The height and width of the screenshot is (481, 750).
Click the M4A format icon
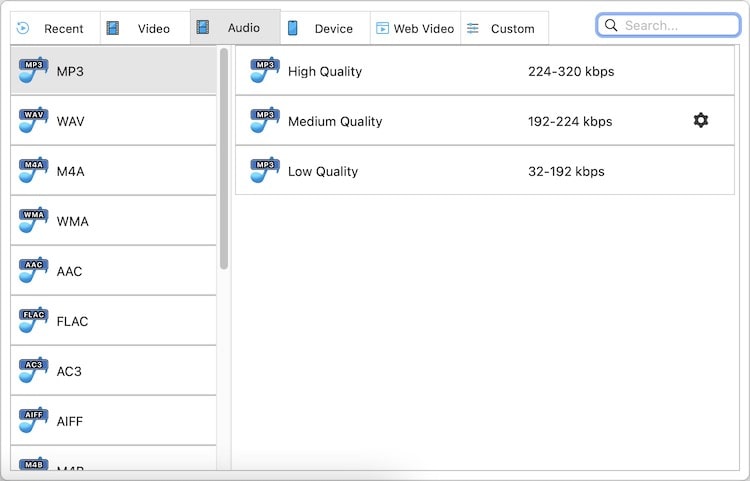click(33, 170)
